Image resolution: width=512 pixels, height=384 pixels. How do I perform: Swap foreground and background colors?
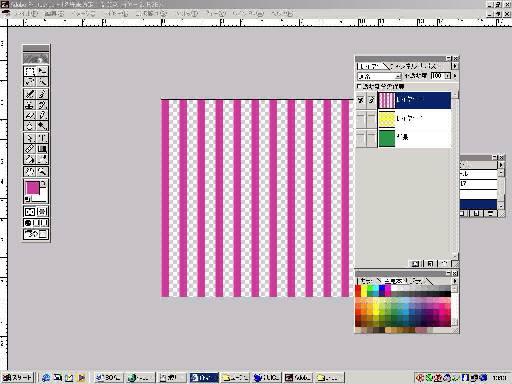tap(44, 183)
